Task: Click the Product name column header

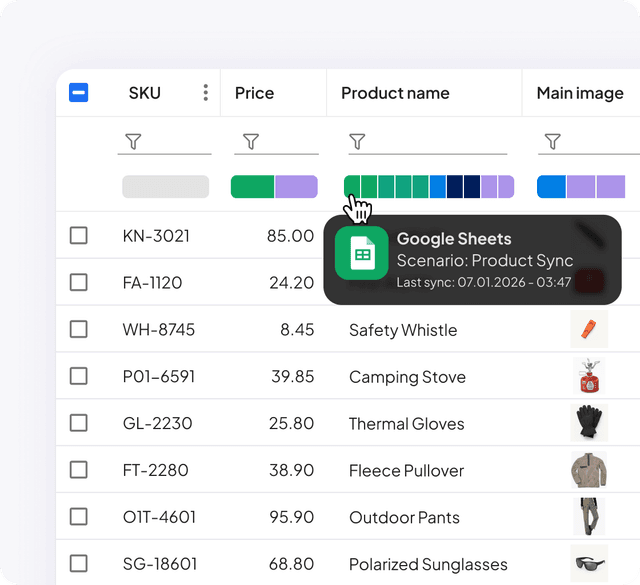Action: pos(395,93)
